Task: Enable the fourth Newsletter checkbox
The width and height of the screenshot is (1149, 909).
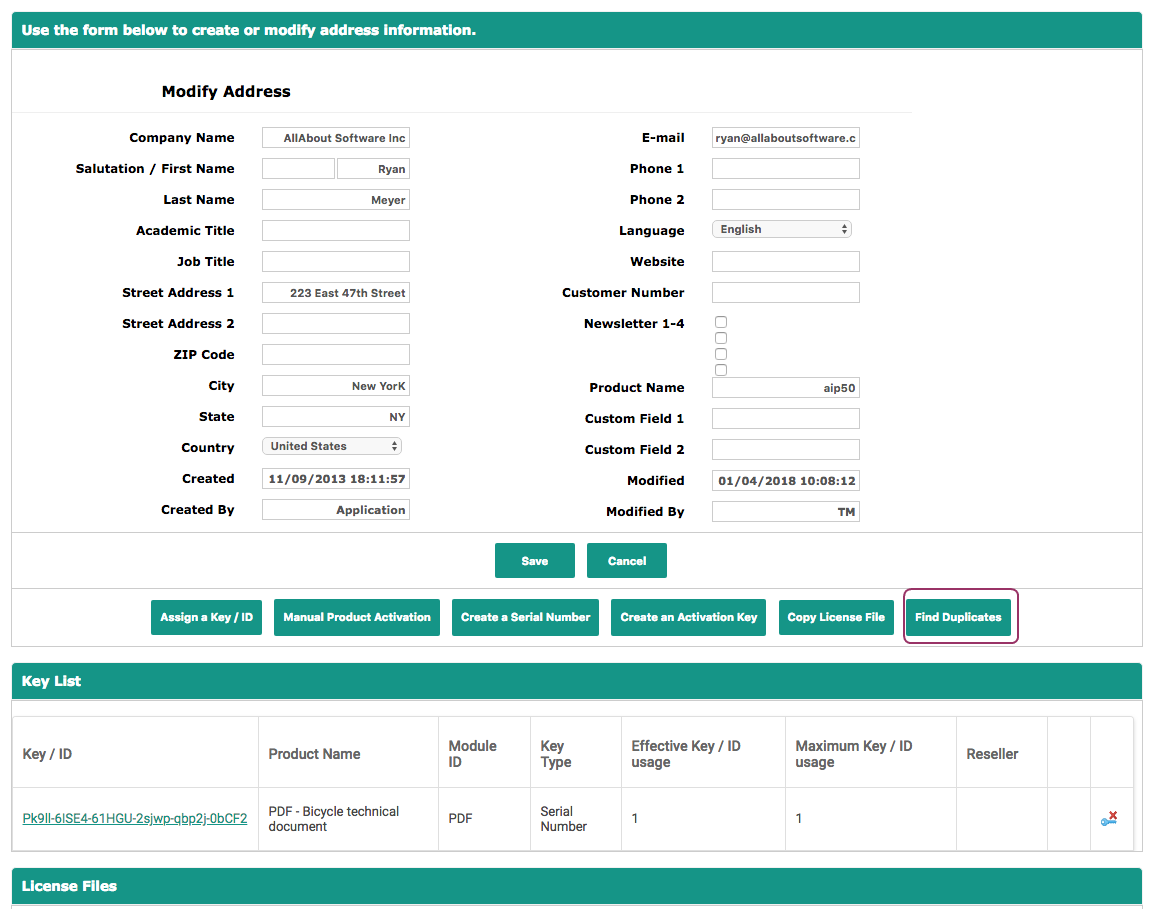Action: tap(721, 370)
